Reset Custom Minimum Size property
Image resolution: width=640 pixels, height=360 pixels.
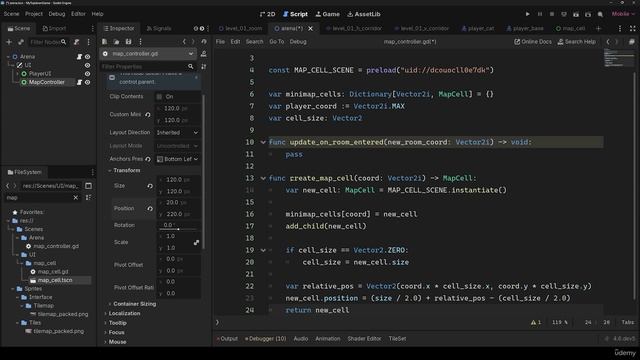tap(148, 115)
